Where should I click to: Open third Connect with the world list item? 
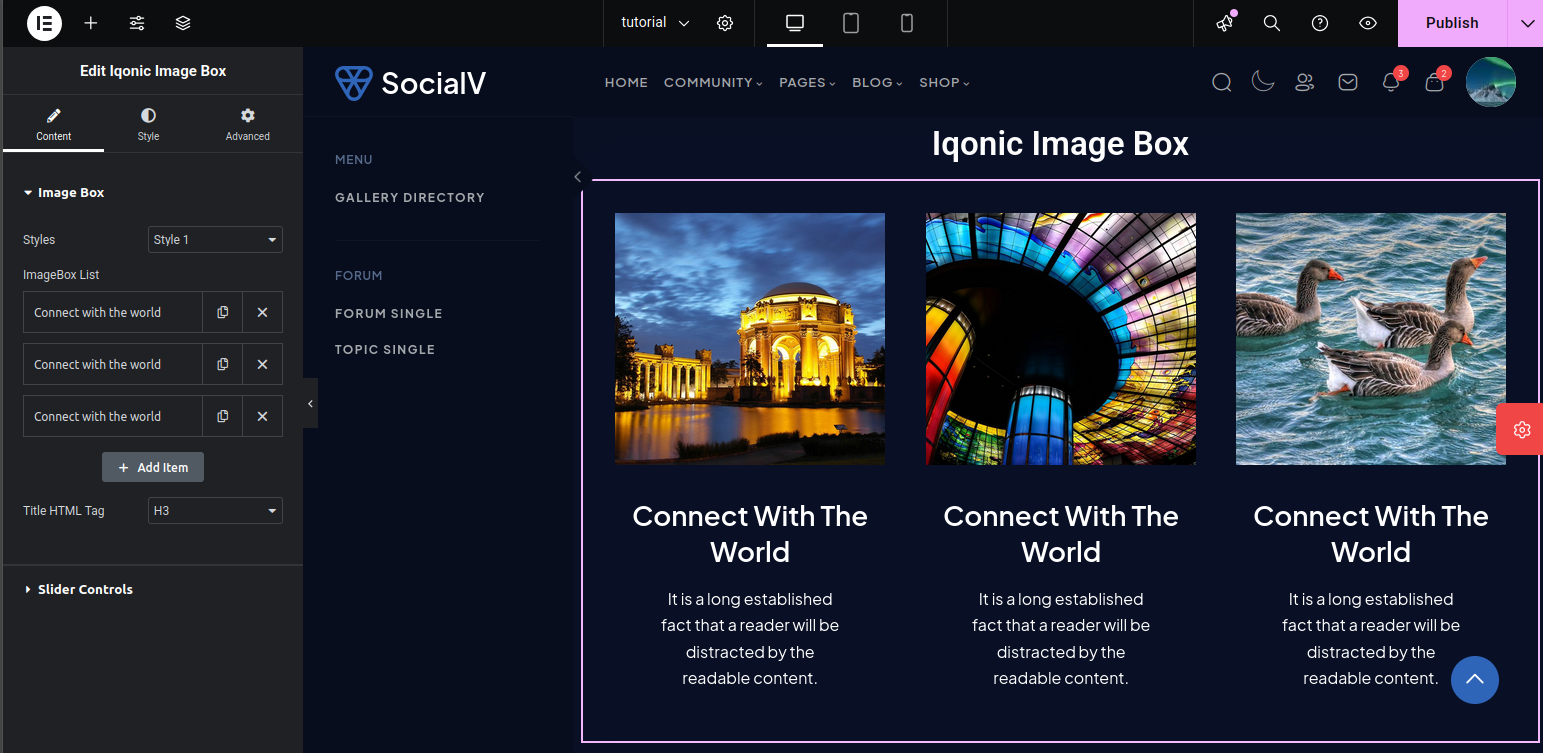pos(113,416)
